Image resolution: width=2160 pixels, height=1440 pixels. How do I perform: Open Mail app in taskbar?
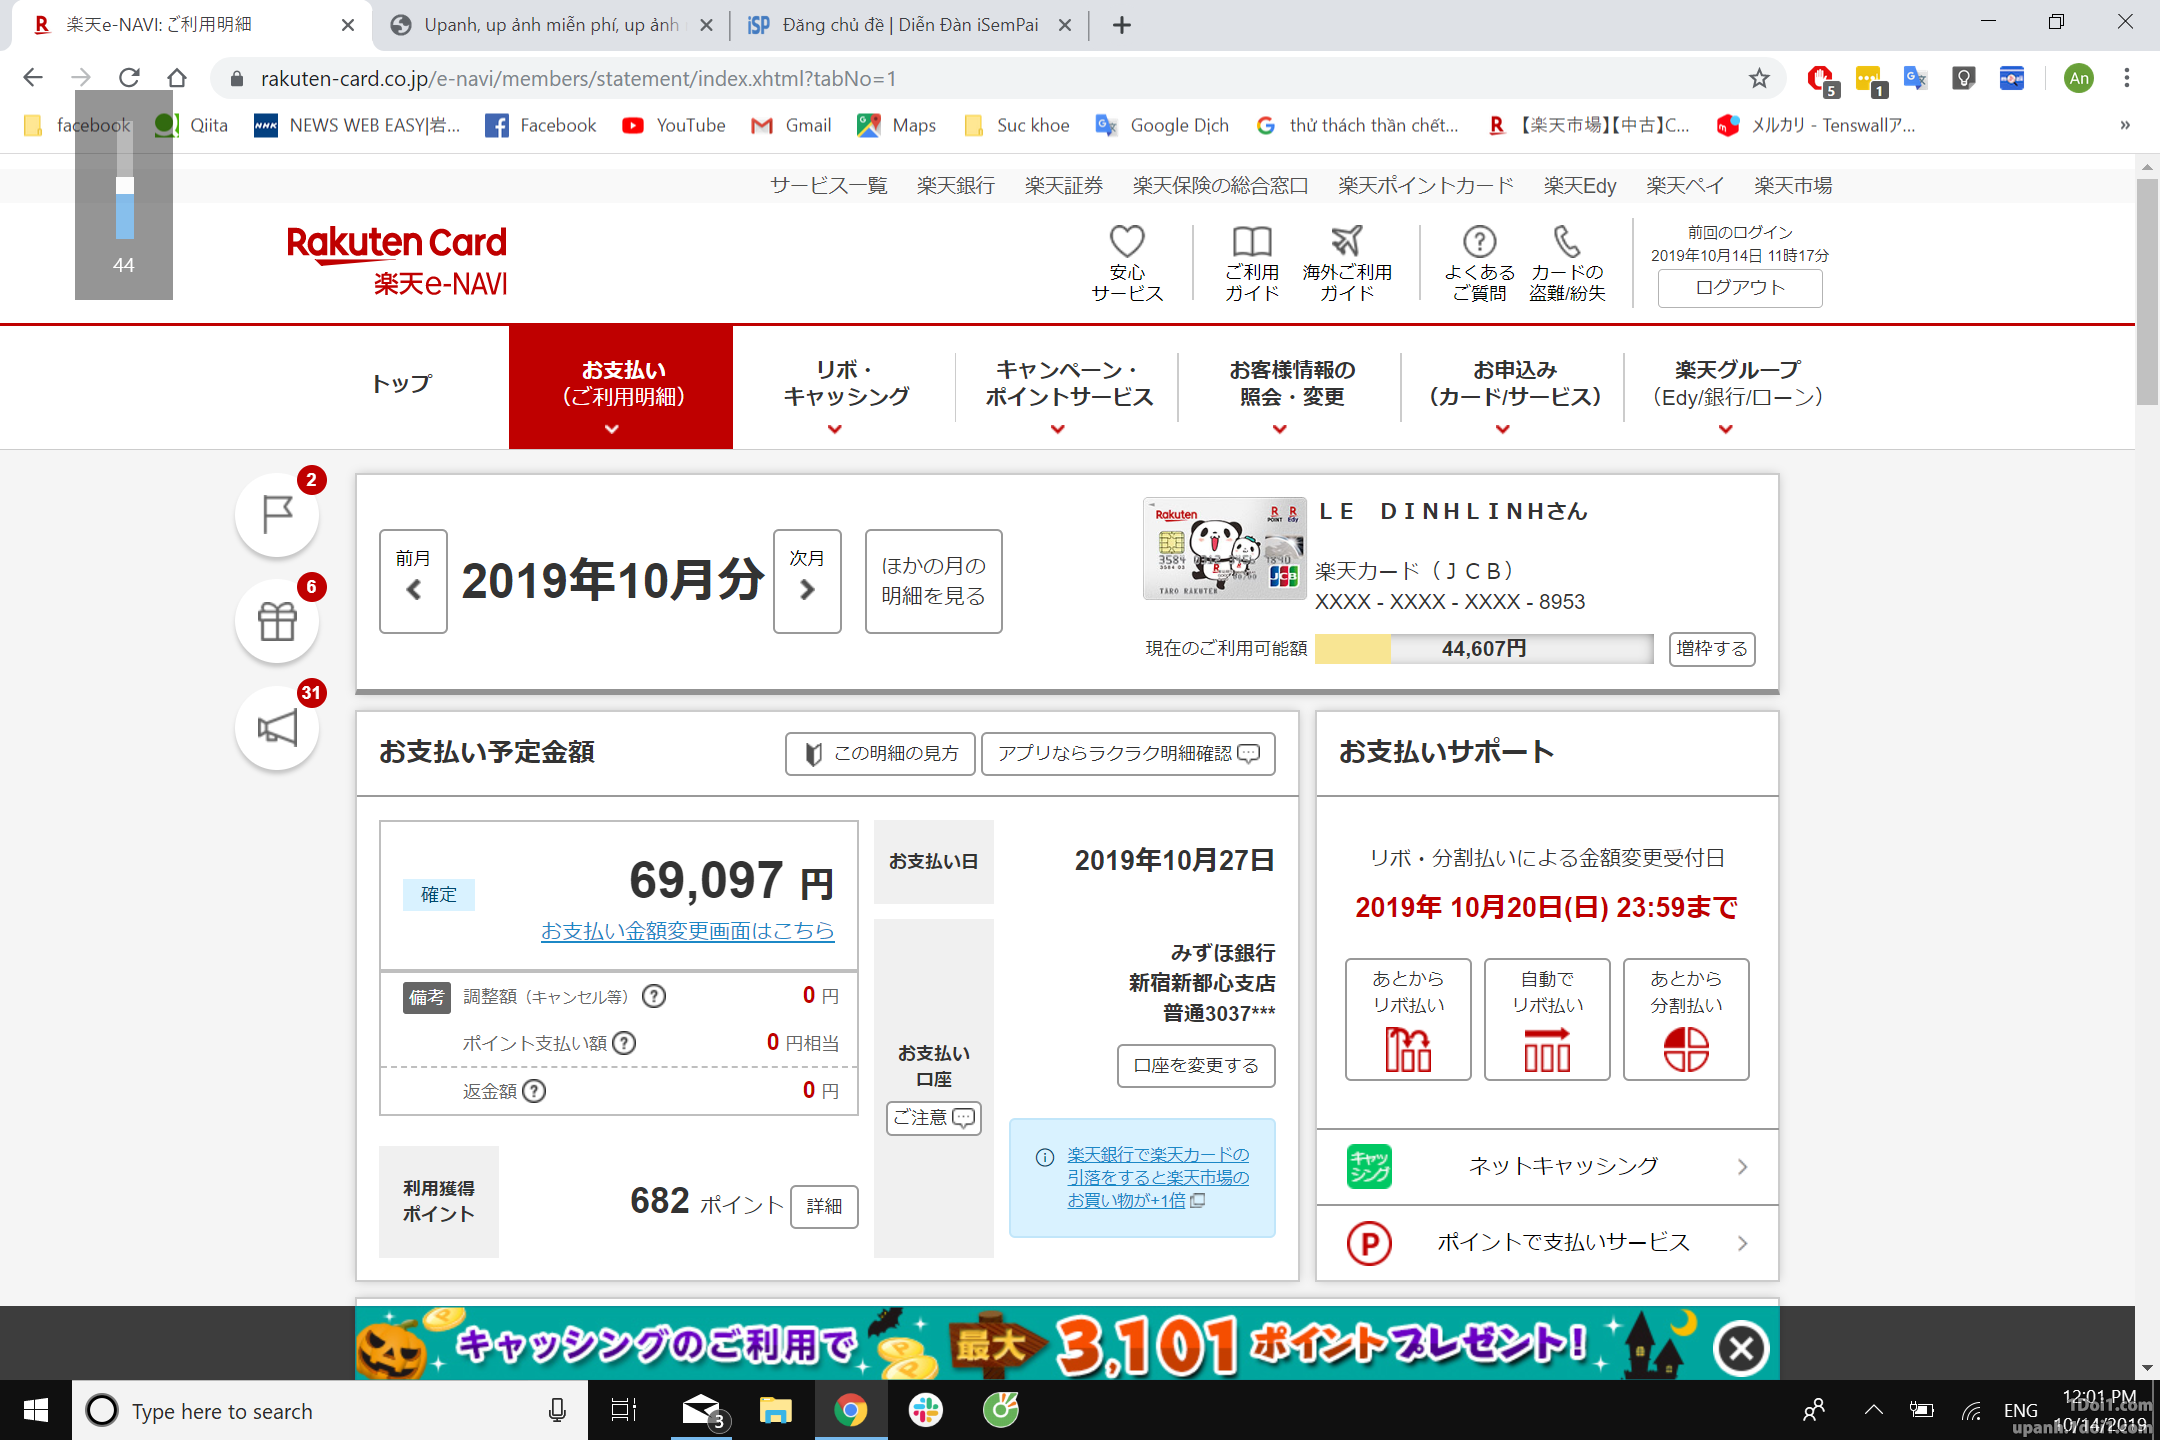tap(702, 1410)
